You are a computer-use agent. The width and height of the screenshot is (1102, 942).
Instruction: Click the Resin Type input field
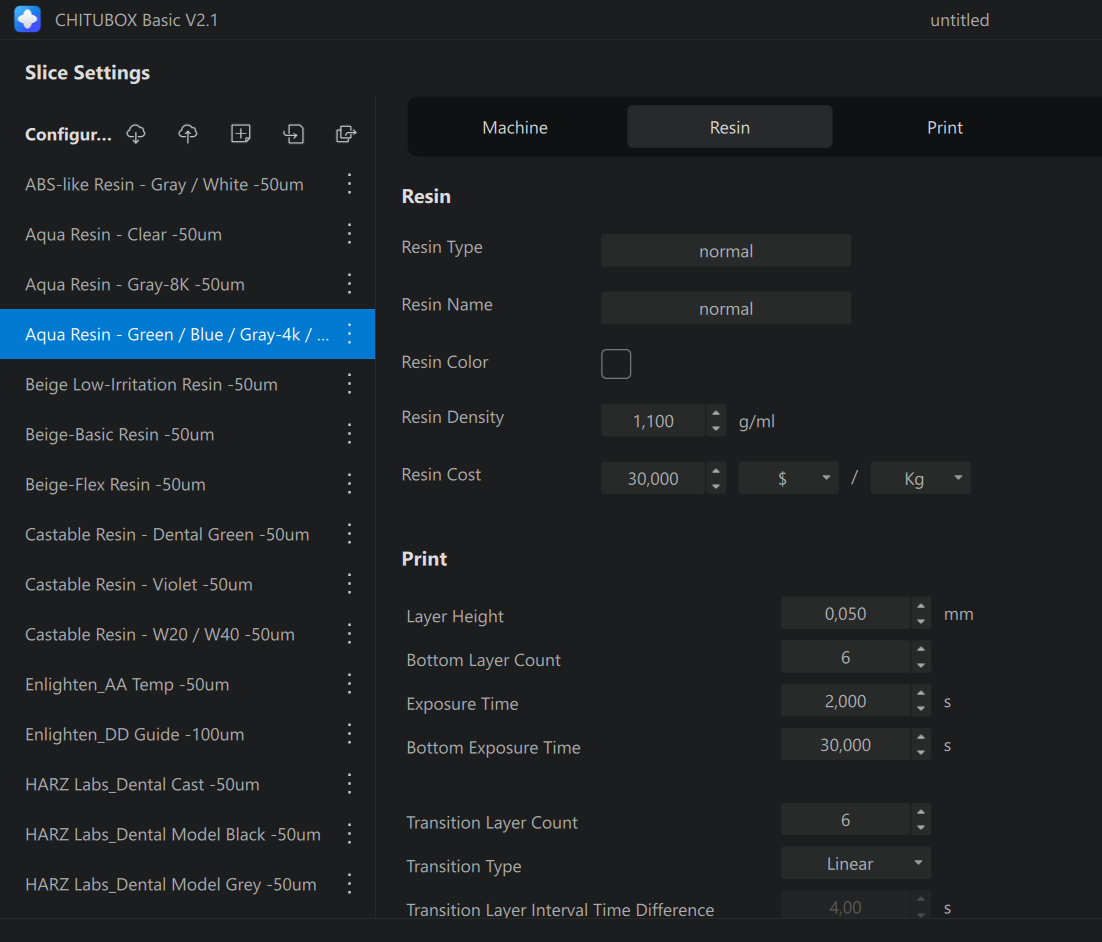tap(725, 250)
